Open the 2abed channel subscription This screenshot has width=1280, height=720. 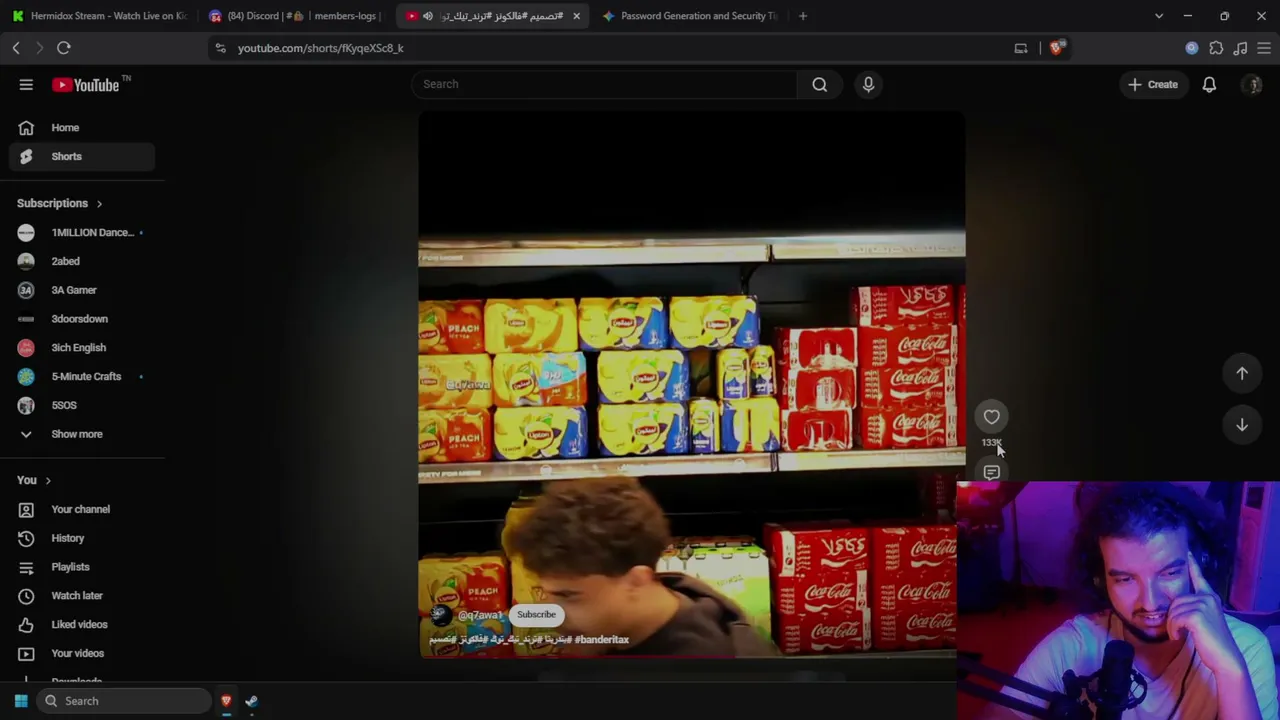point(82,262)
